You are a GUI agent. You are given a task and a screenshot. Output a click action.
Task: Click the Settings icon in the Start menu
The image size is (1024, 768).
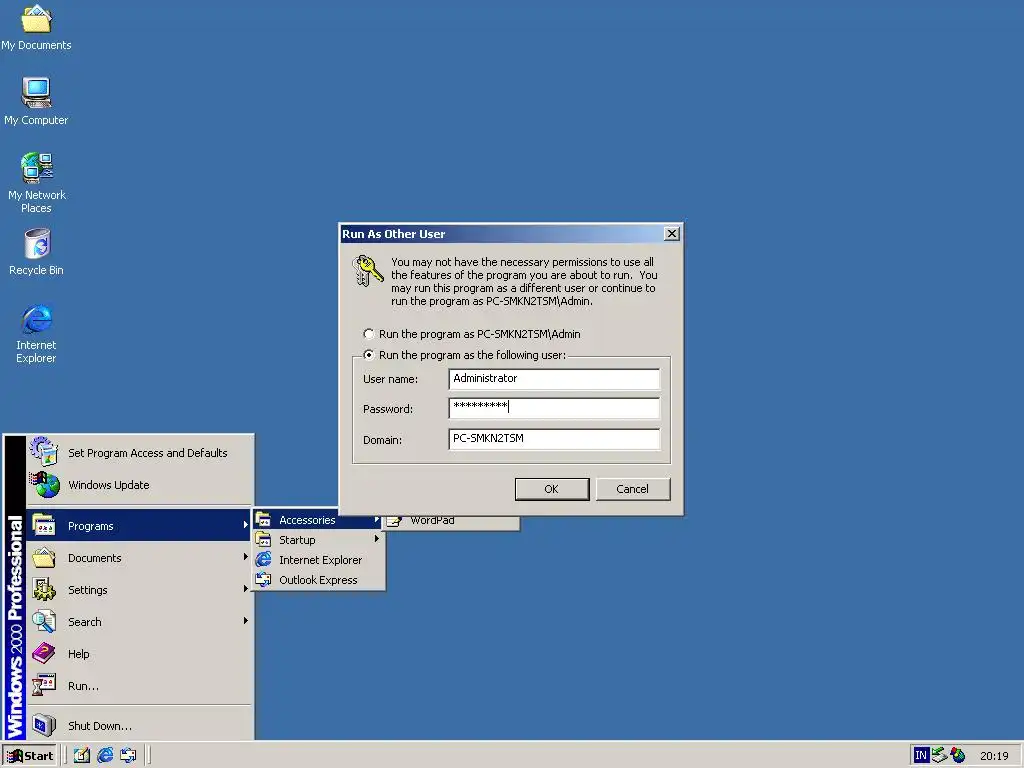coord(44,590)
